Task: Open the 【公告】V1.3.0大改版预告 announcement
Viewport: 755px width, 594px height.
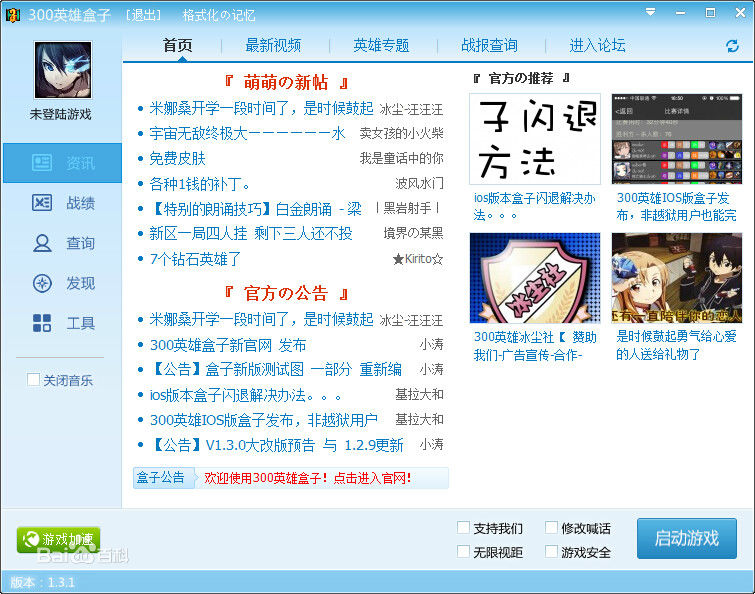Action: (276, 445)
